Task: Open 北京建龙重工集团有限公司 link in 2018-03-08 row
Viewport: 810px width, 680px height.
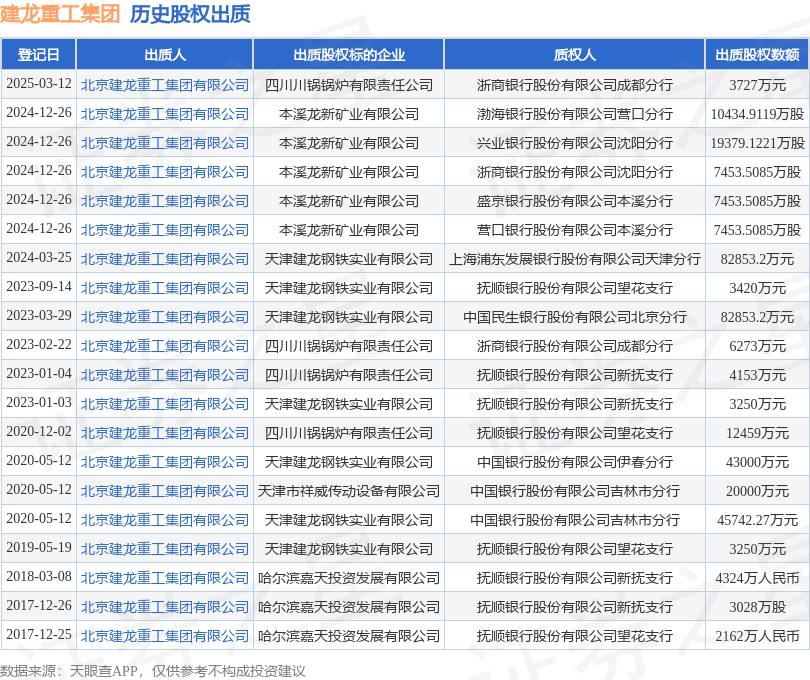Action: [165, 578]
